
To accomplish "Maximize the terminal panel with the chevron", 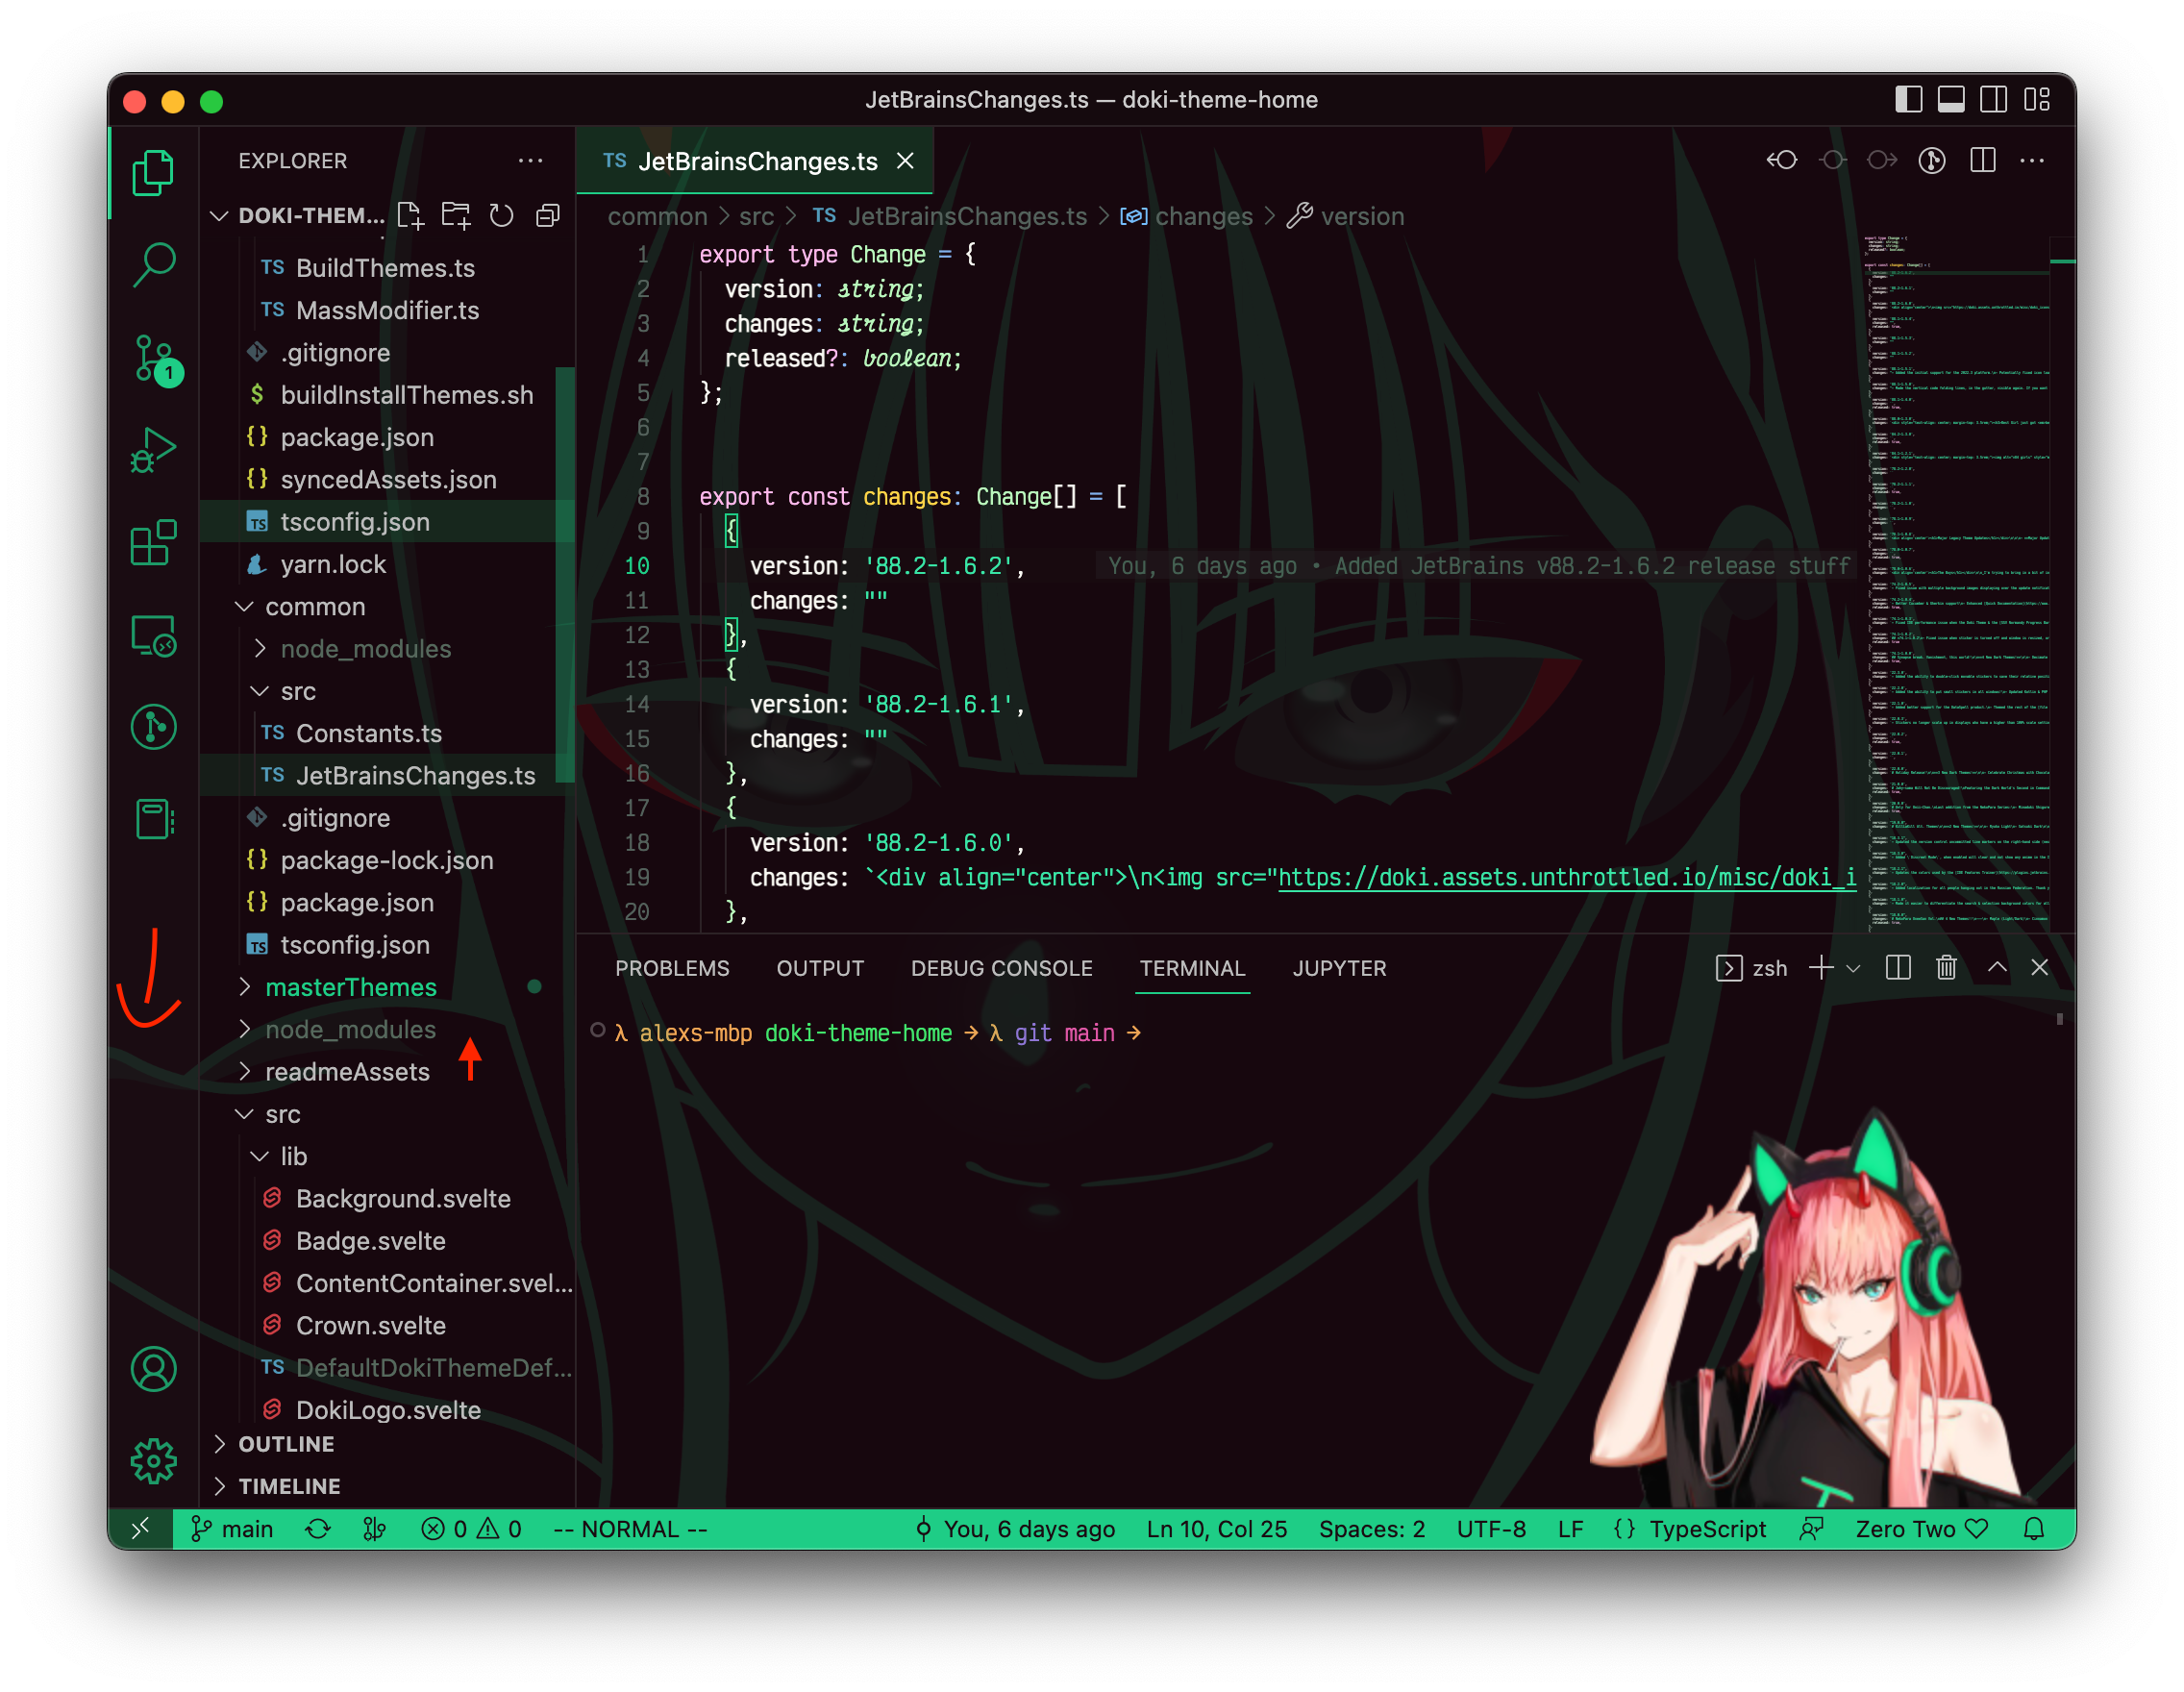I will (x=1996, y=968).
